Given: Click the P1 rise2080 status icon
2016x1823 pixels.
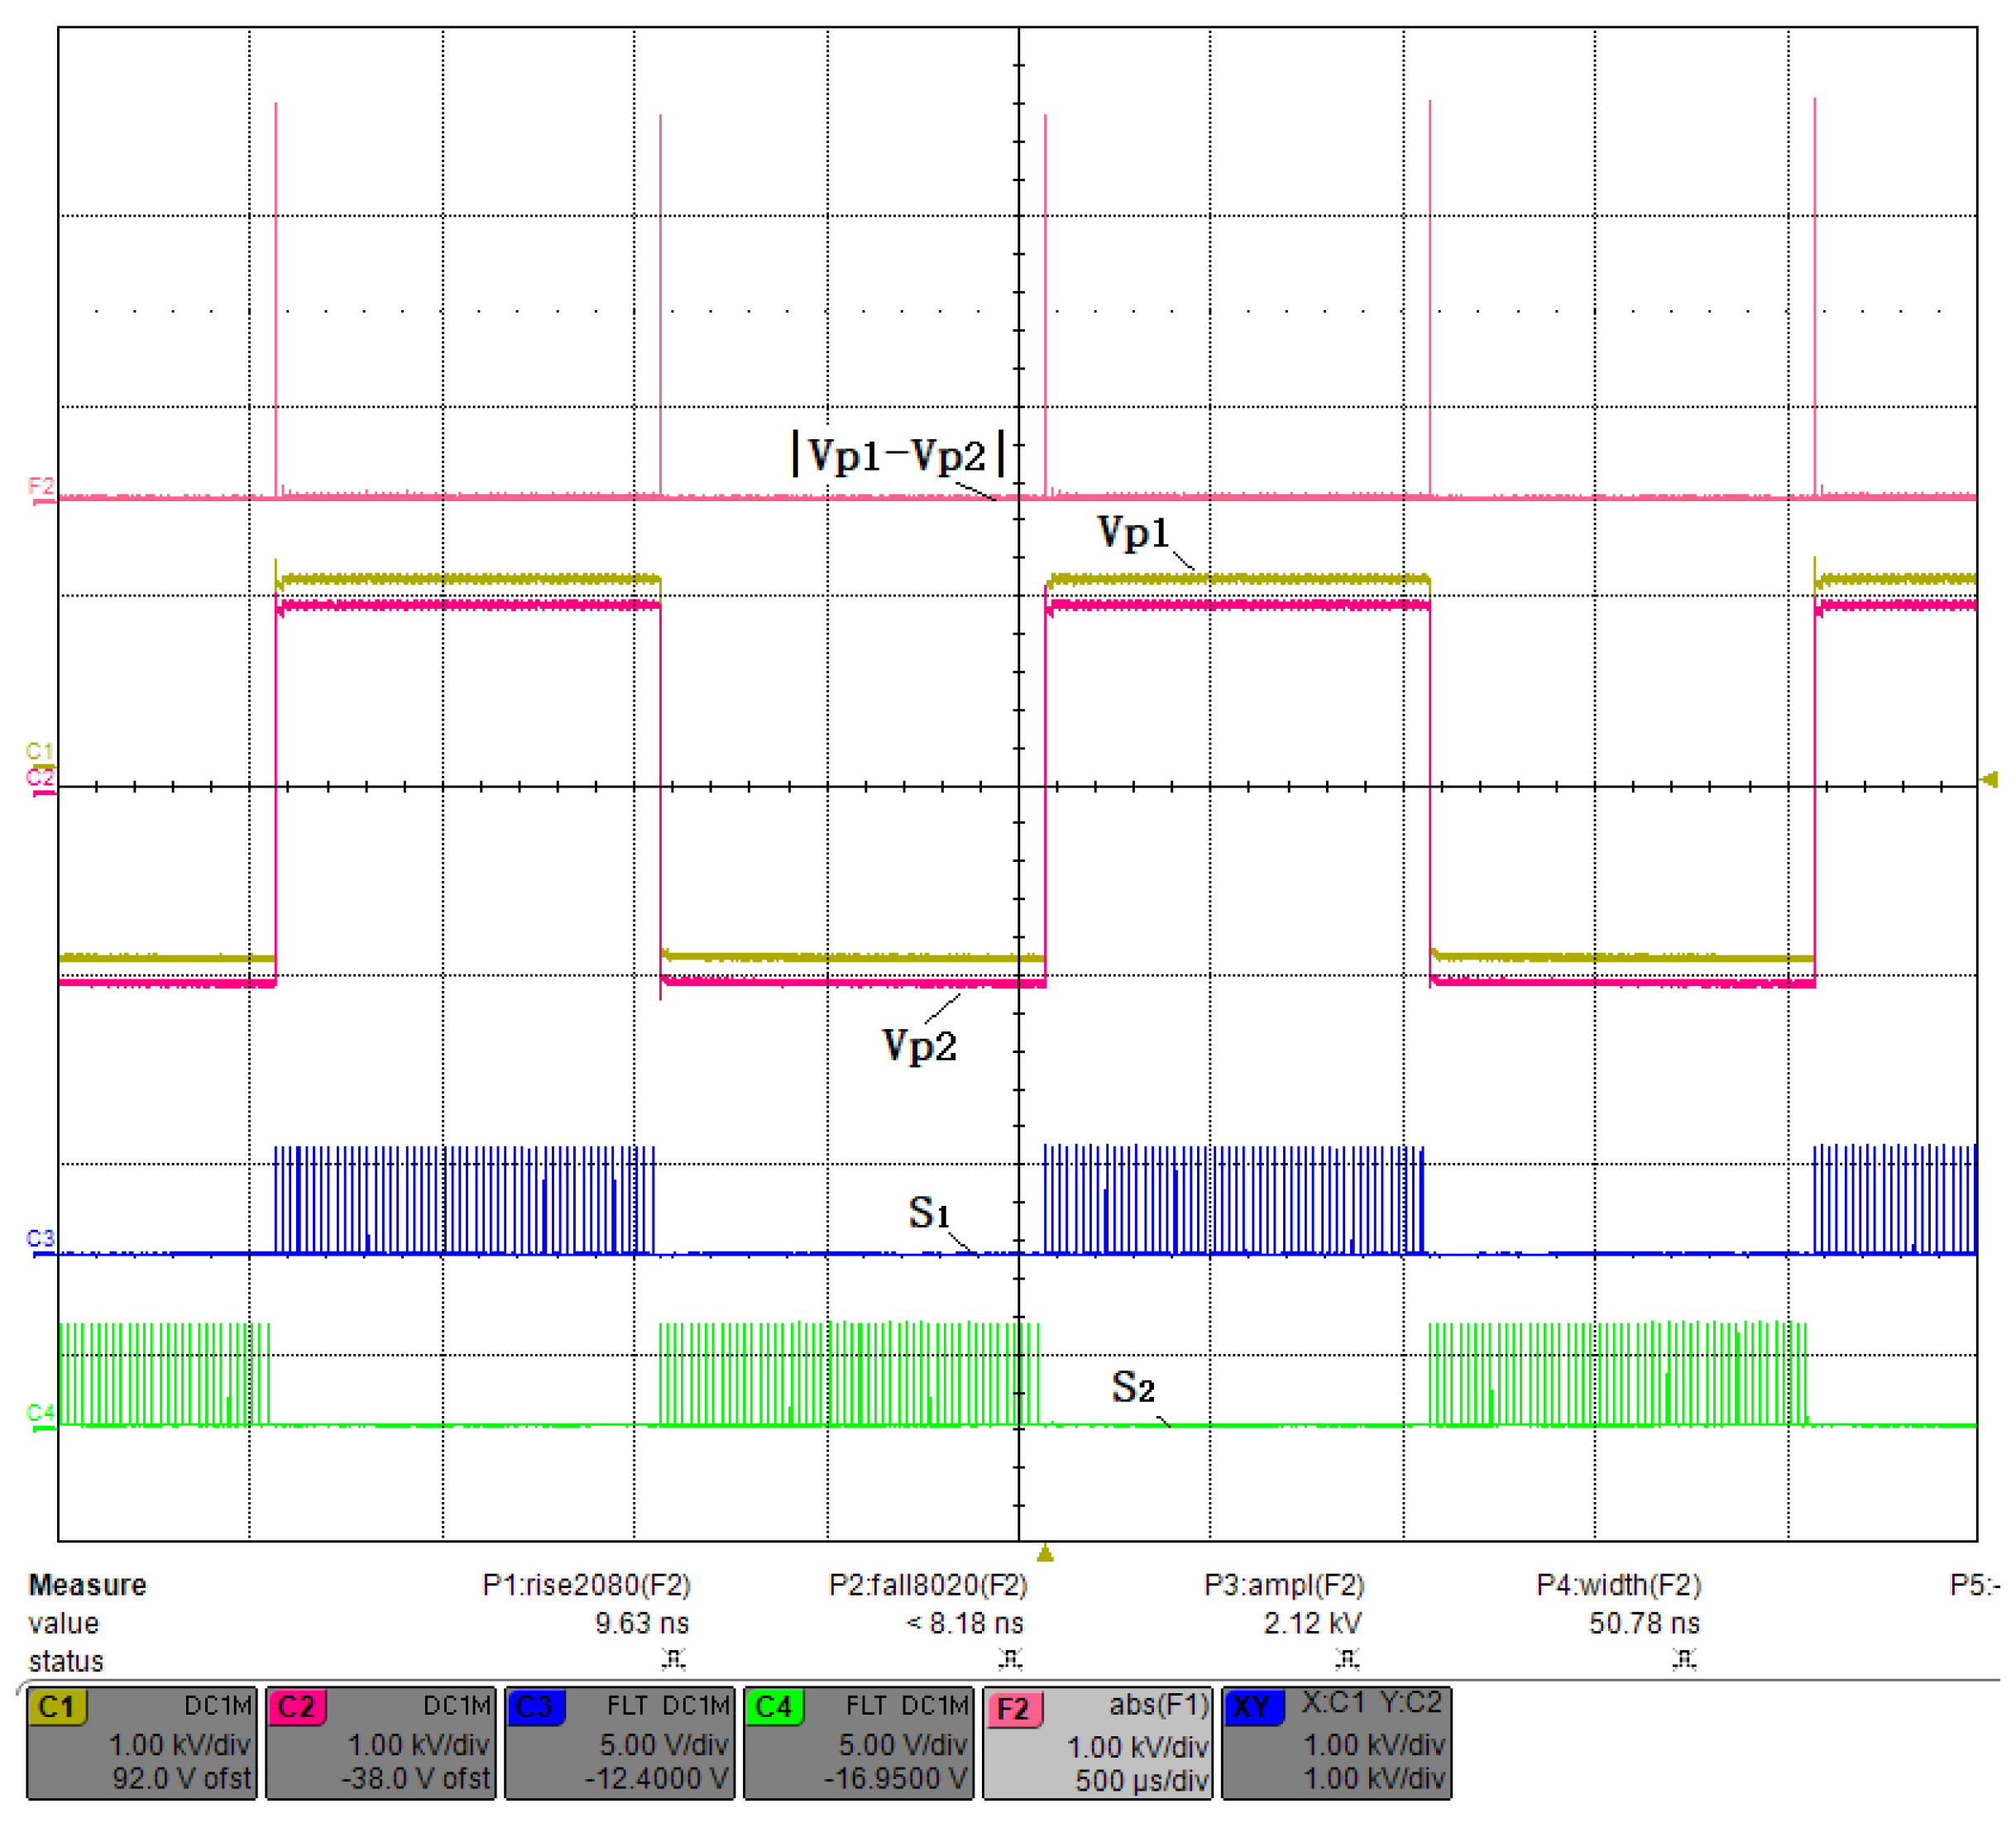Looking at the screenshot, I should pyautogui.click(x=673, y=1660).
